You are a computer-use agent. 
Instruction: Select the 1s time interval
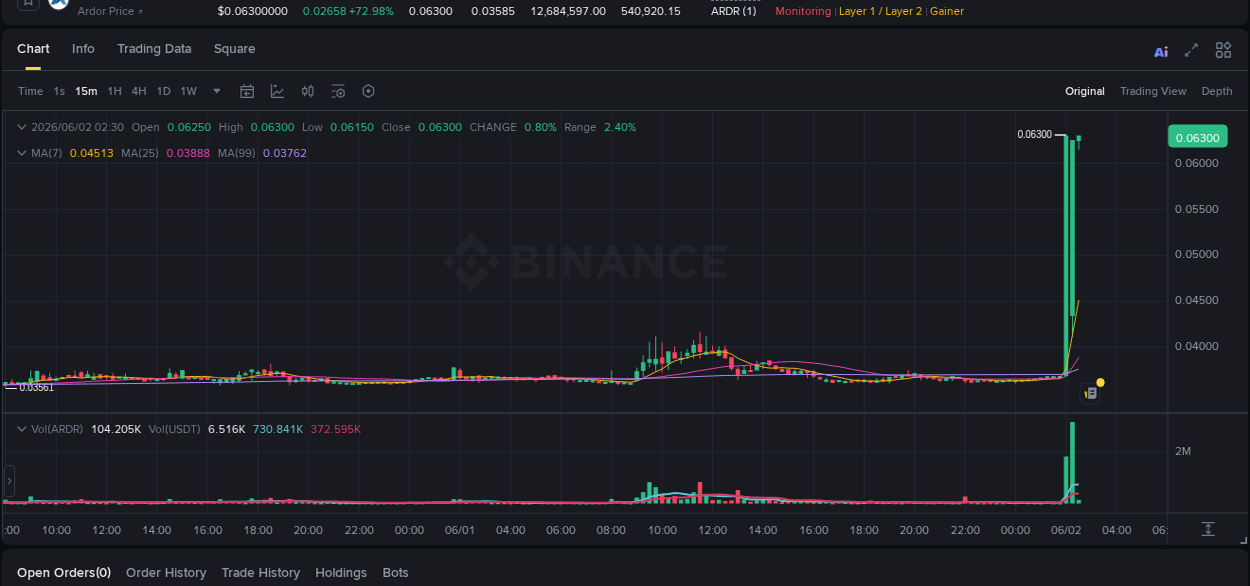[x=59, y=91]
